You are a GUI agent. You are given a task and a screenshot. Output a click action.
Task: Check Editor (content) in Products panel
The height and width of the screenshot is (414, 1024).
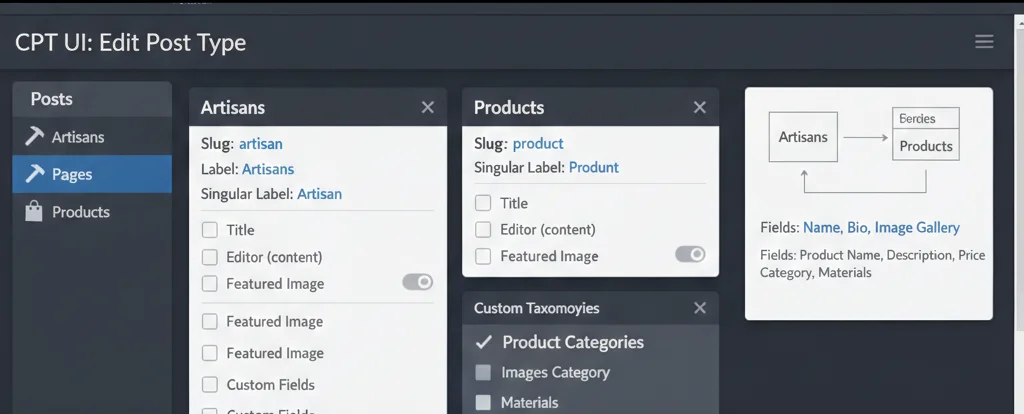pos(483,230)
